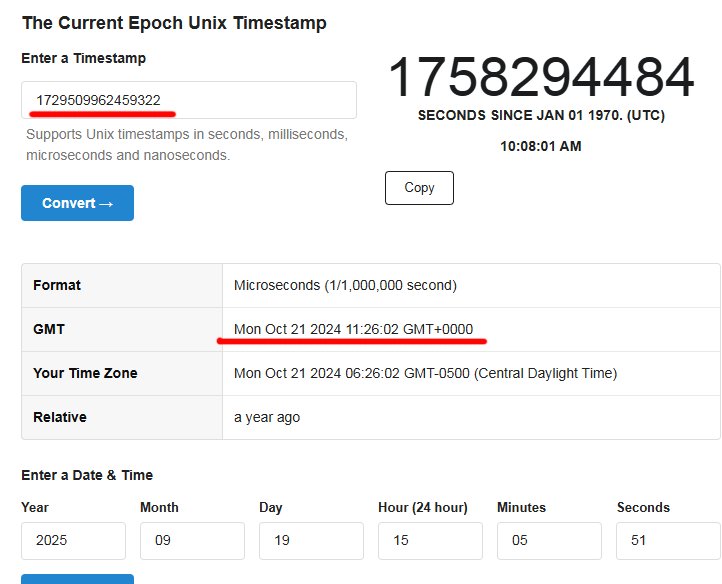Image resolution: width=722 pixels, height=584 pixels.
Task: Select the large 1758294484 epoch number
Action: click(541, 77)
